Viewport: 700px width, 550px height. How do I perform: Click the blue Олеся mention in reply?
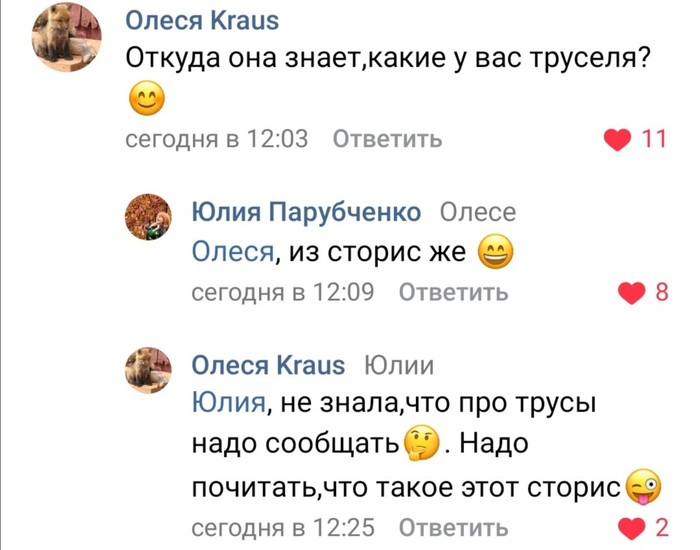pos(232,251)
